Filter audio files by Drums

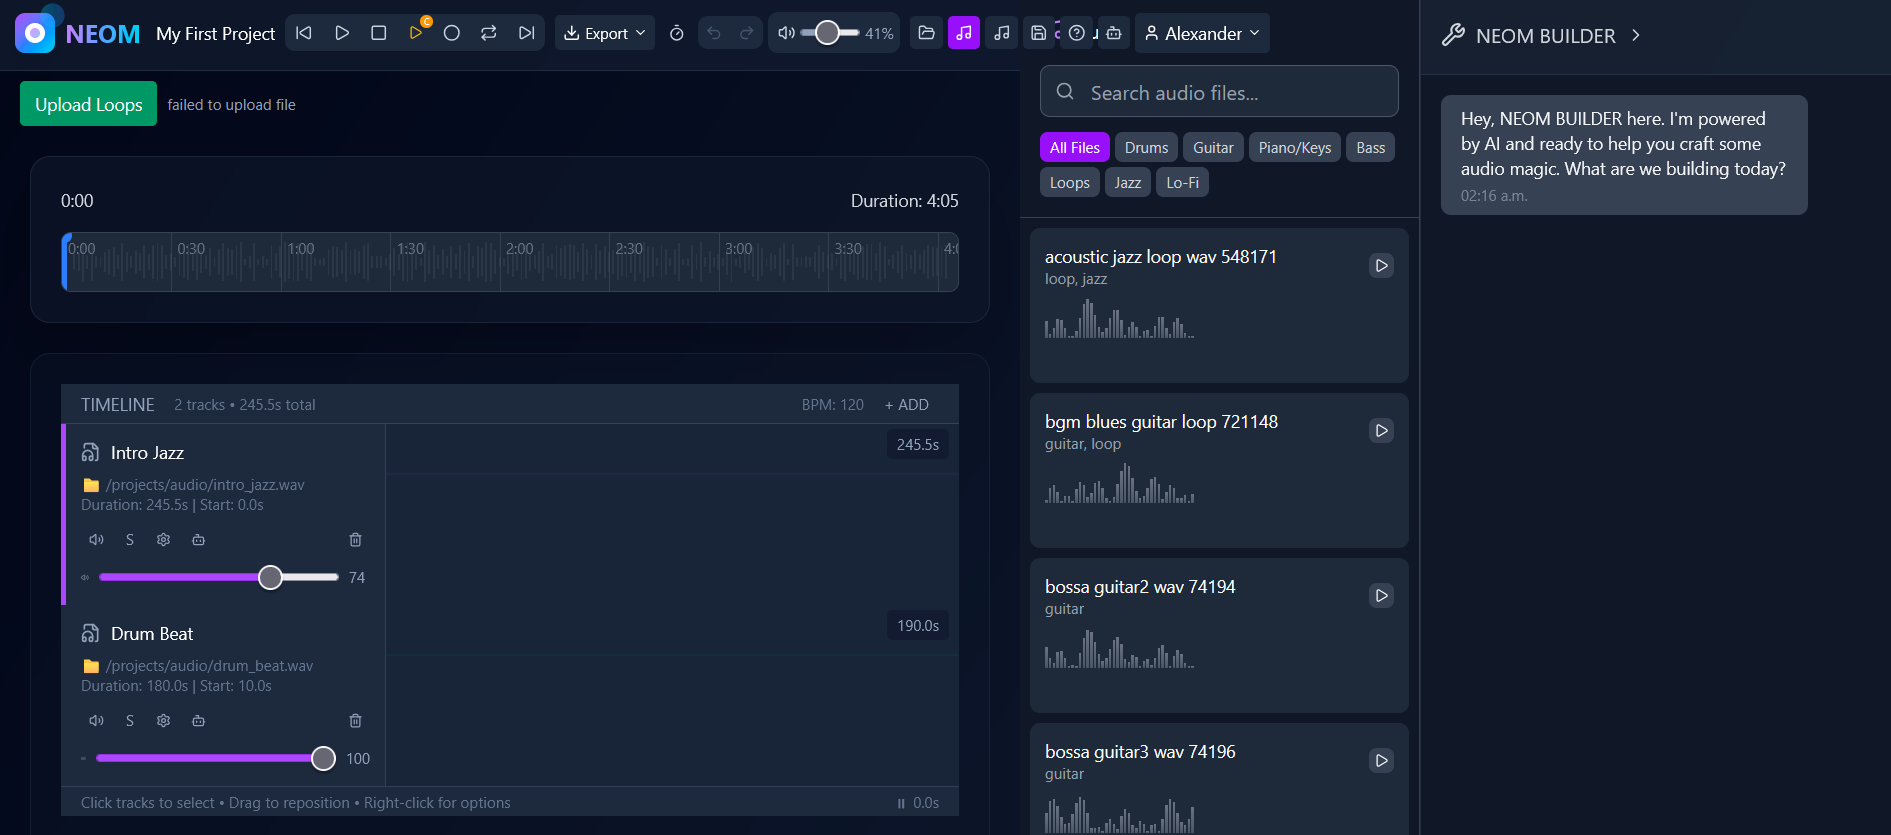tap(1146, 148)
